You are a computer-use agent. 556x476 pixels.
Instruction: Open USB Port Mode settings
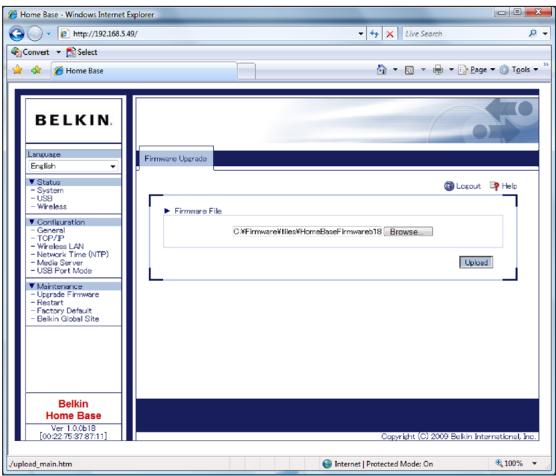(x=64, y=271)
